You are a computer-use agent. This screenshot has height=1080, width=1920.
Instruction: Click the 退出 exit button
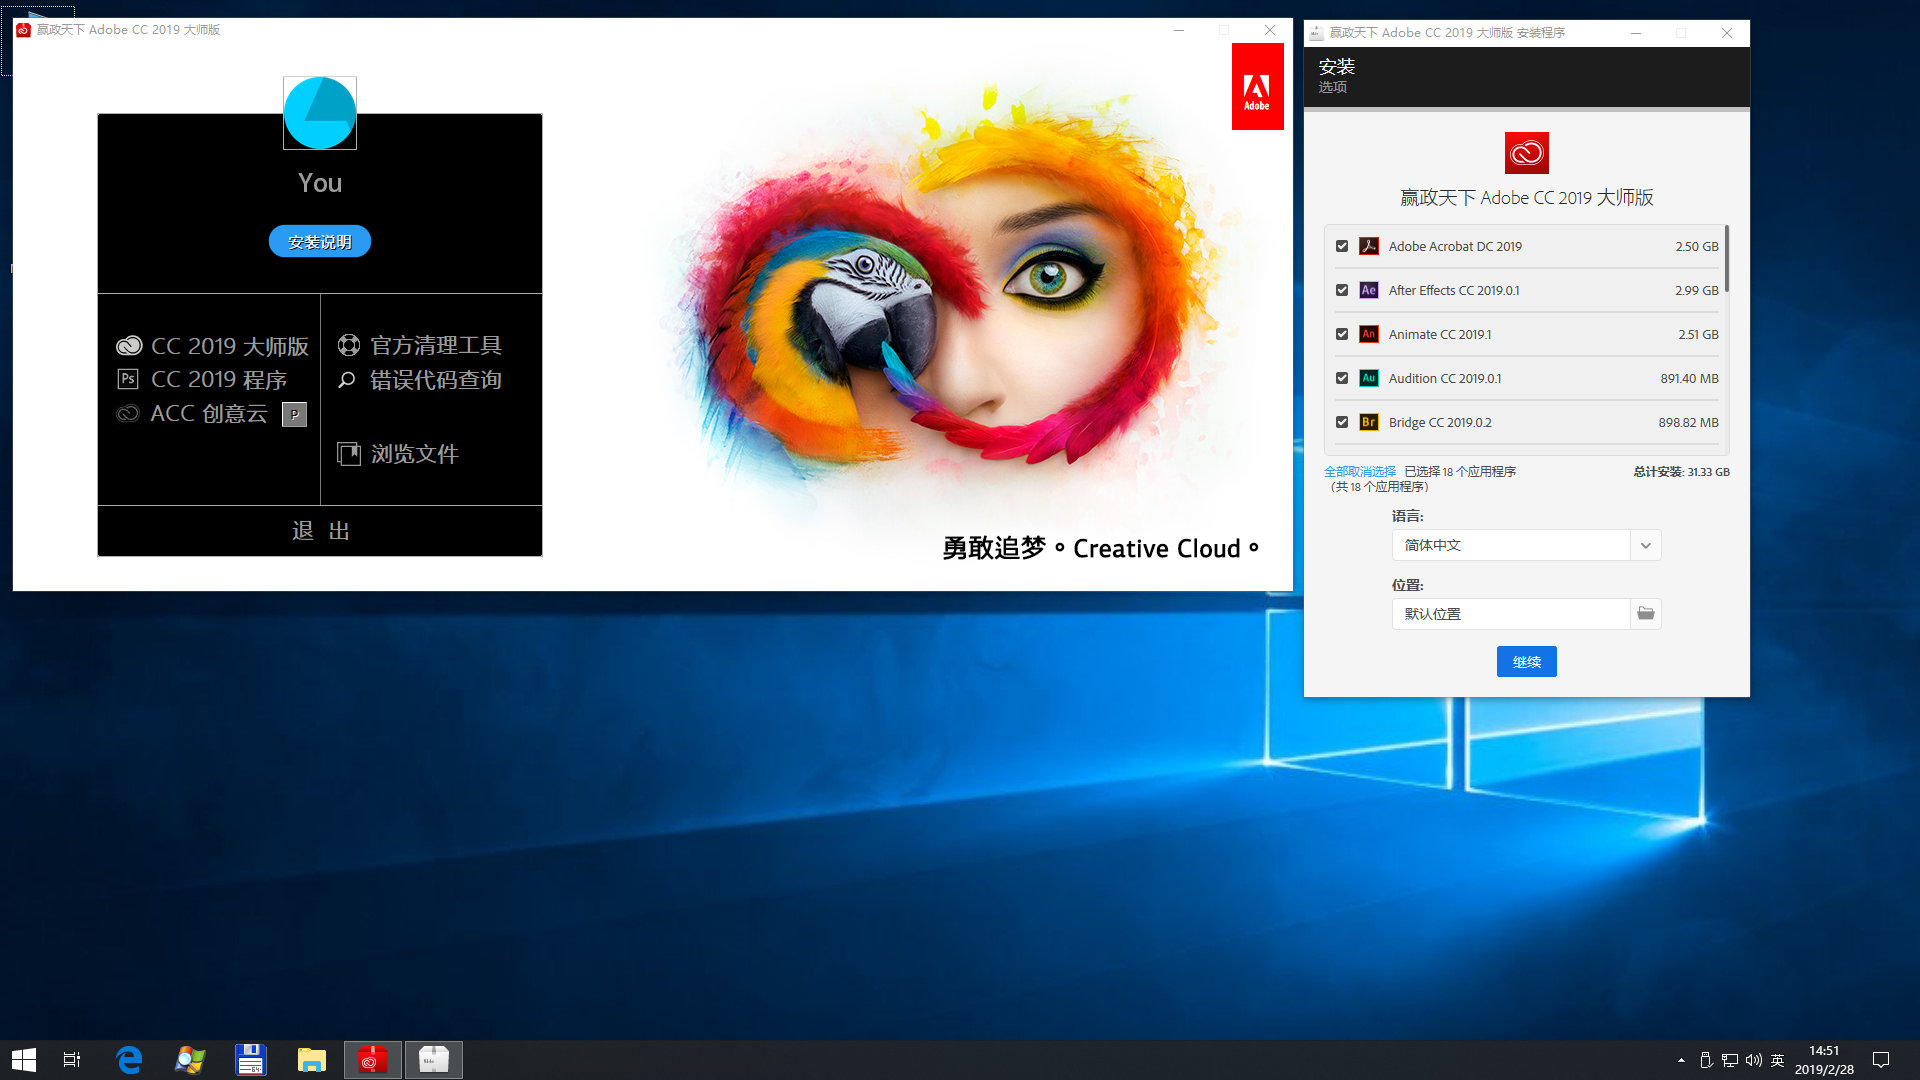[x=320, y=531]
